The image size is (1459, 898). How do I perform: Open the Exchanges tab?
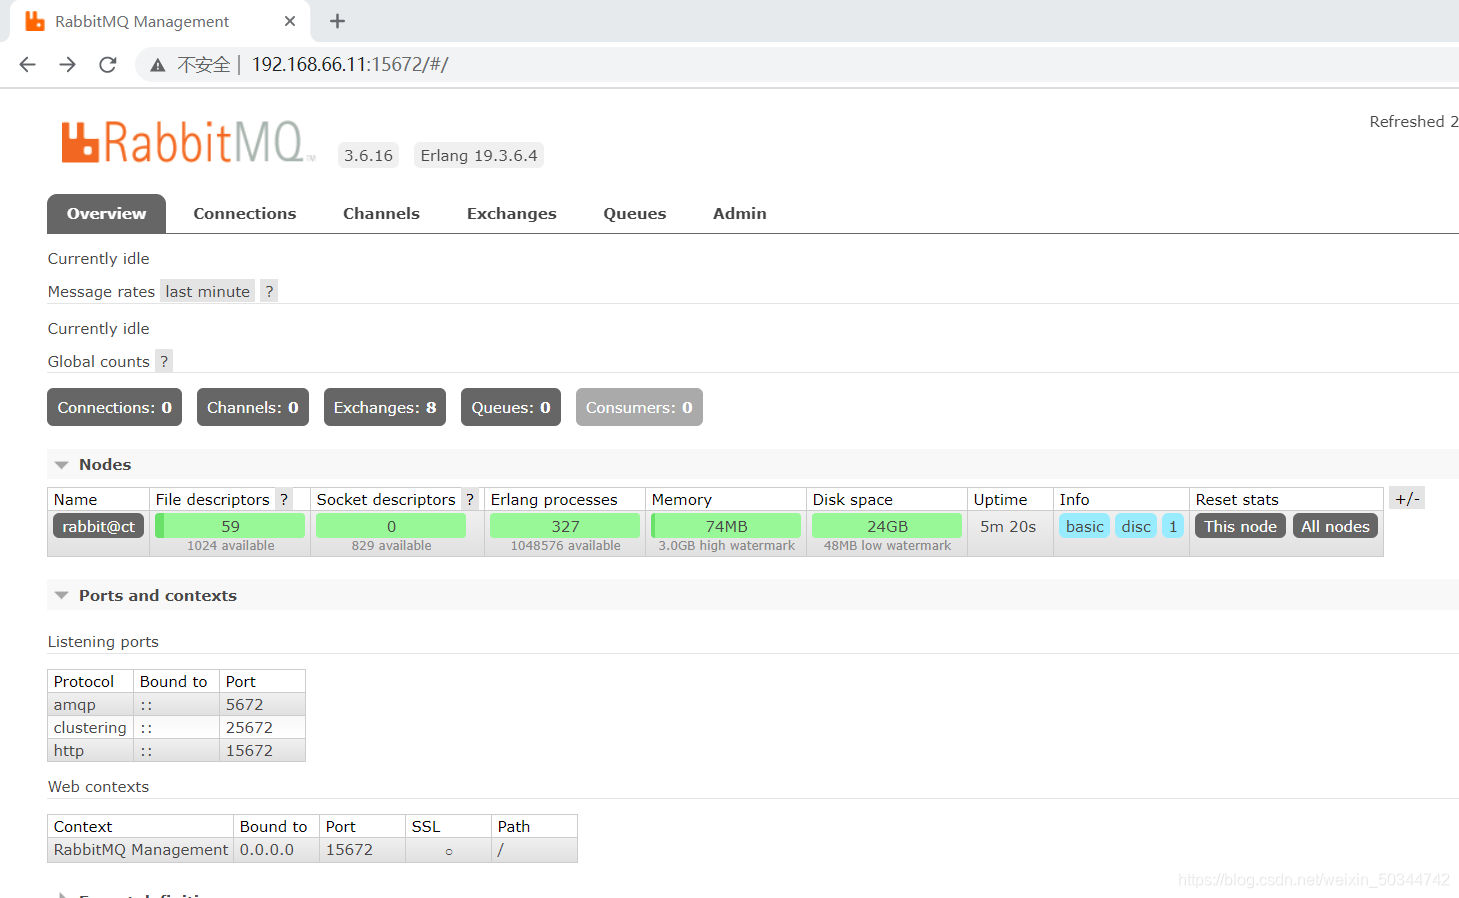pos(512,214)
